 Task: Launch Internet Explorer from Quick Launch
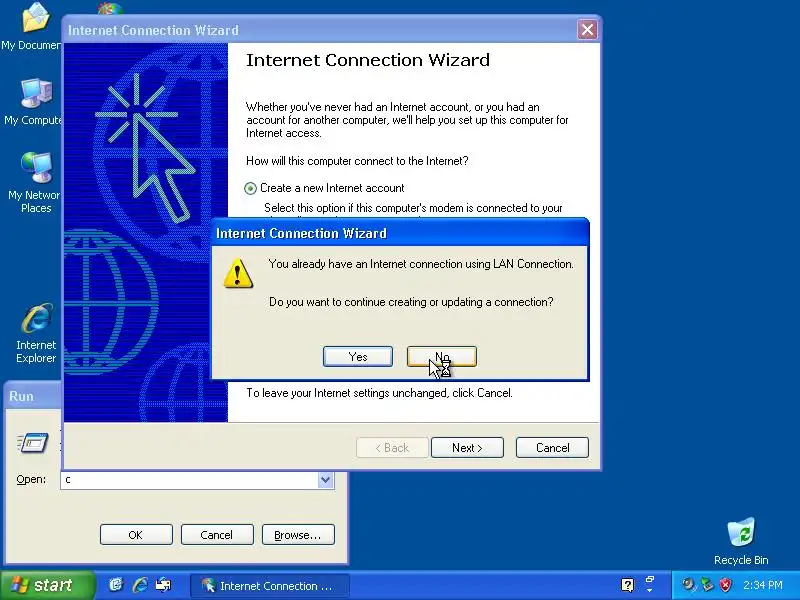click(140, 585)
